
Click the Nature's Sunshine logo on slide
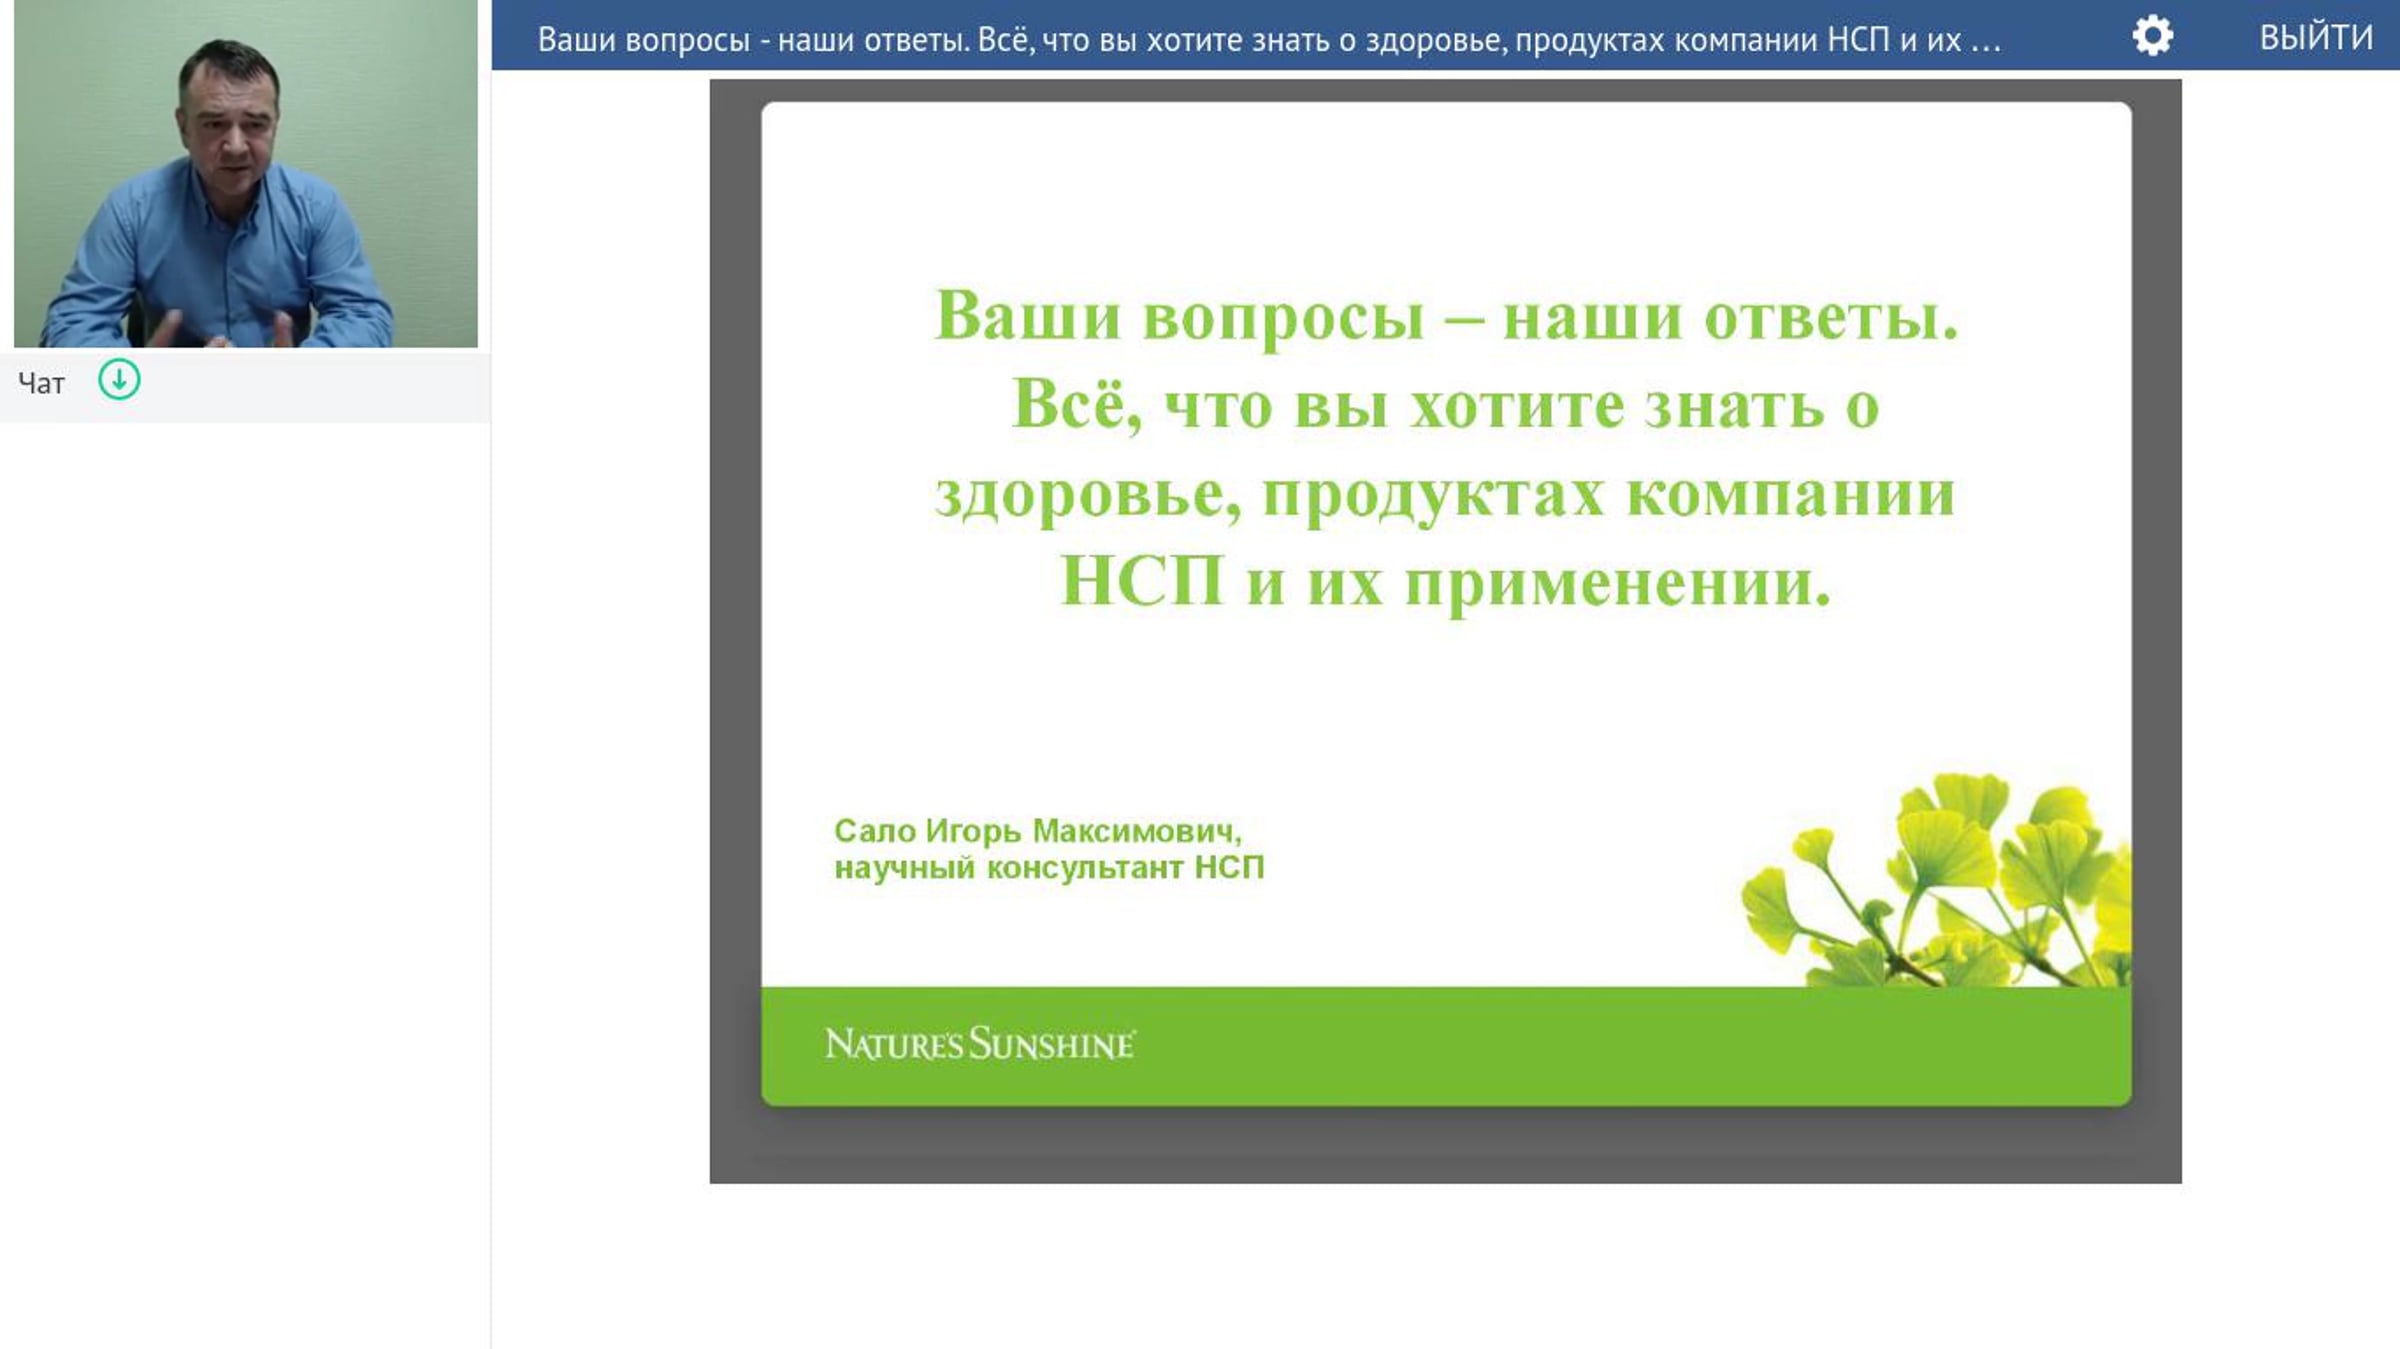click(x=980, y=1044)
